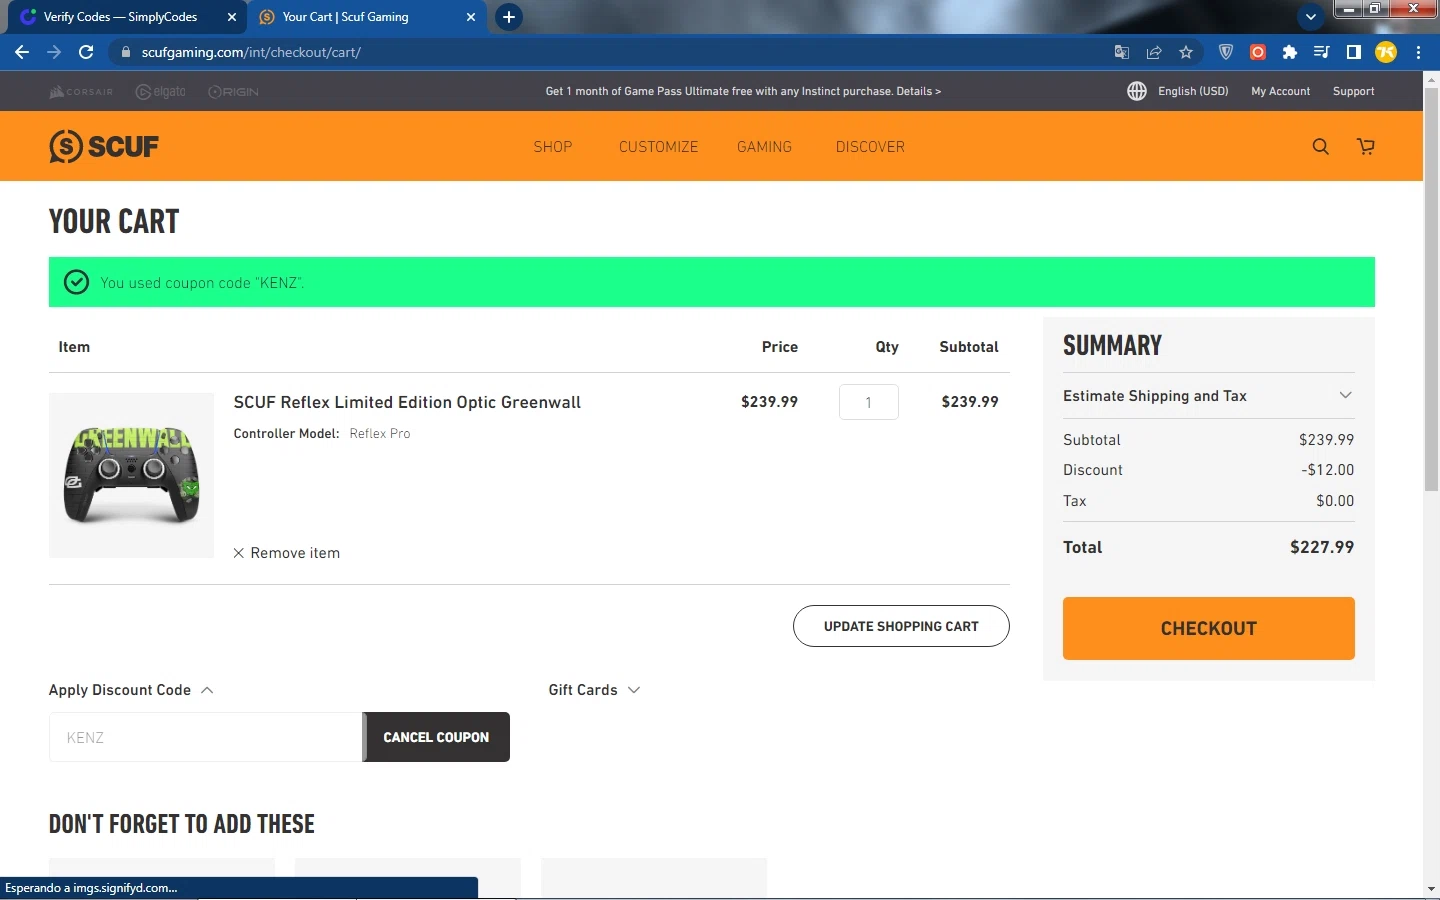Open the Corsair brand logo link

tap(81, 91)
